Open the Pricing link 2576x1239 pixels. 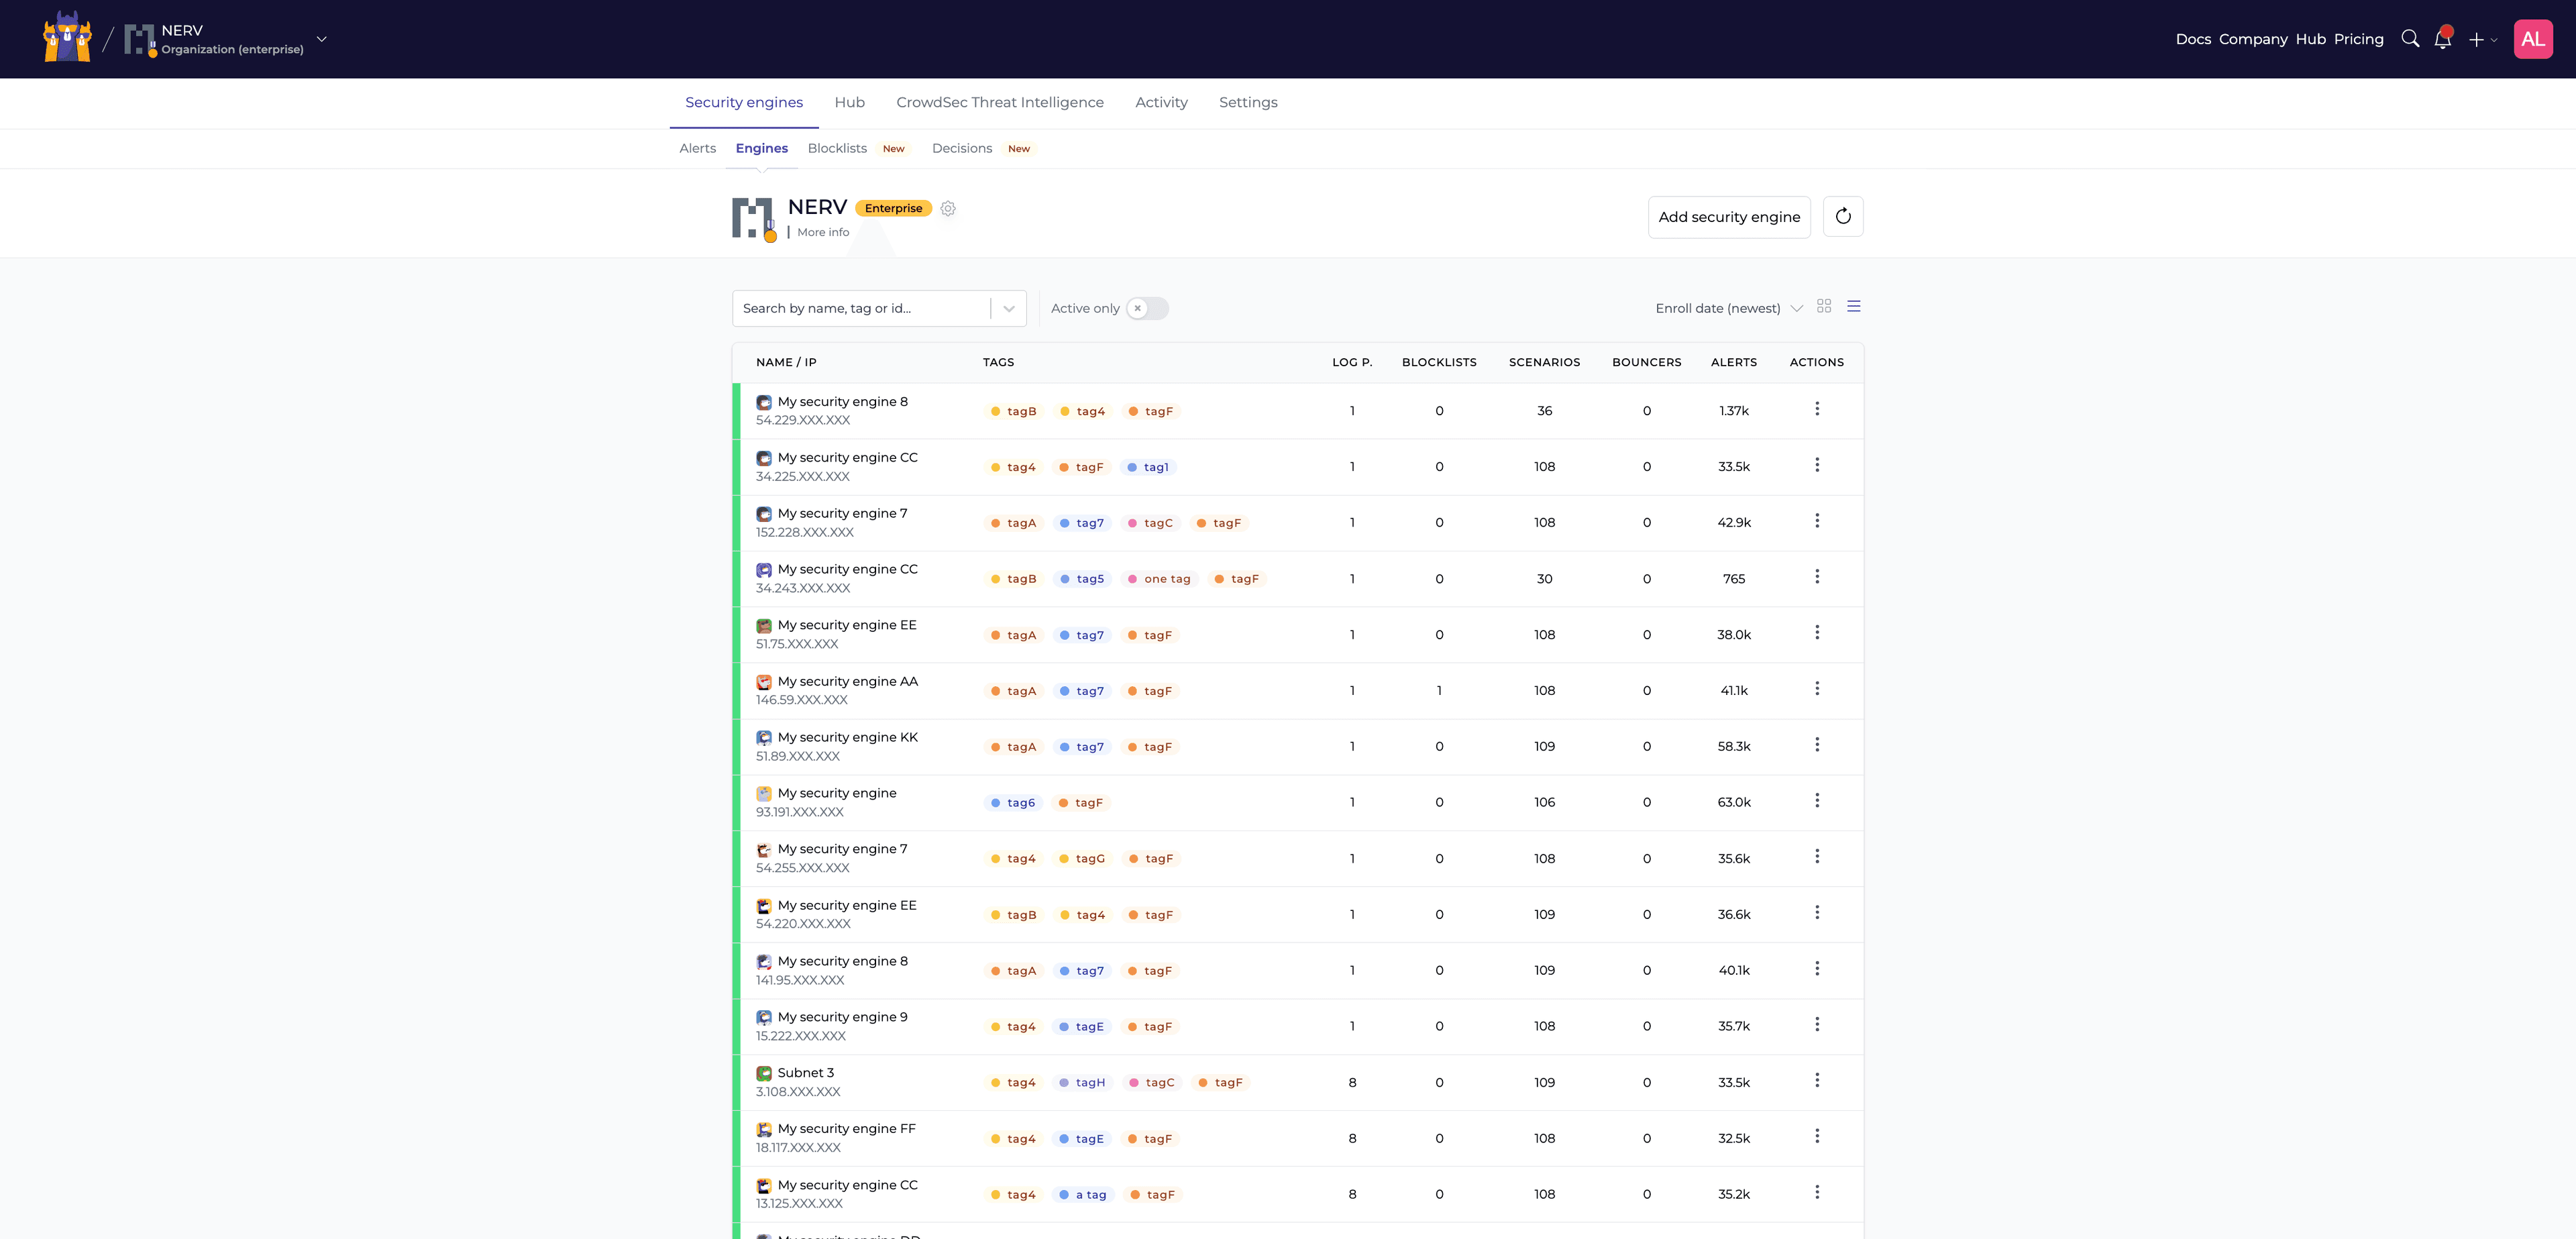click(2359, 39)
